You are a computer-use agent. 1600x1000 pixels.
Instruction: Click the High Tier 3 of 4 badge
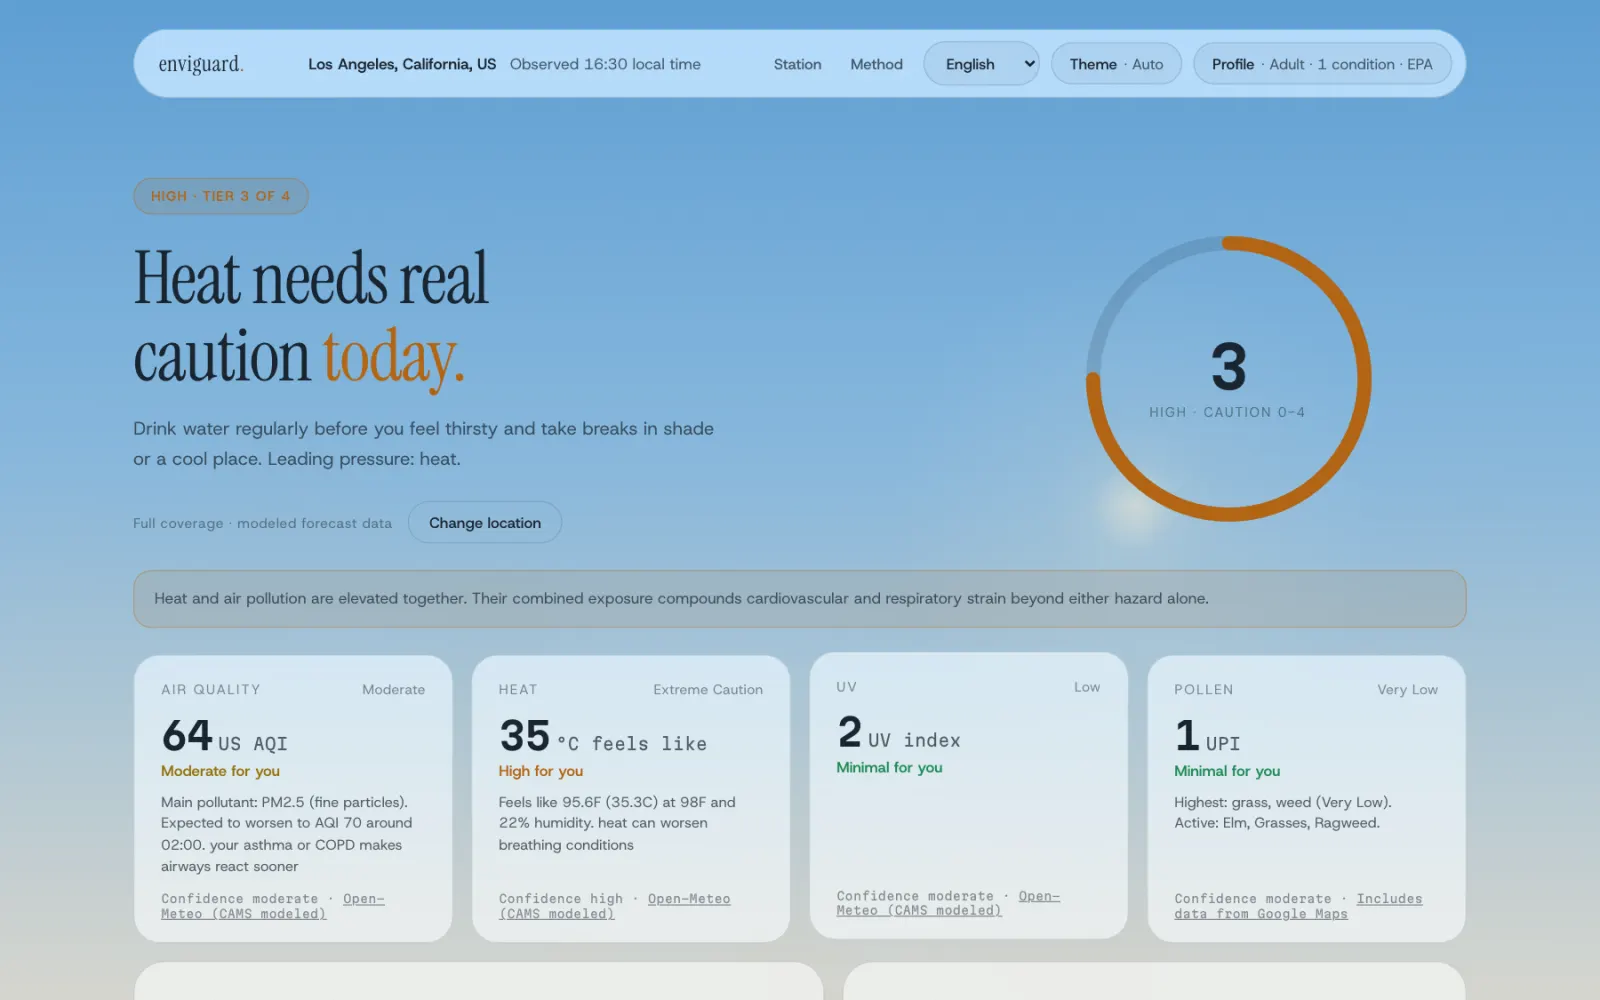[221, 196]
